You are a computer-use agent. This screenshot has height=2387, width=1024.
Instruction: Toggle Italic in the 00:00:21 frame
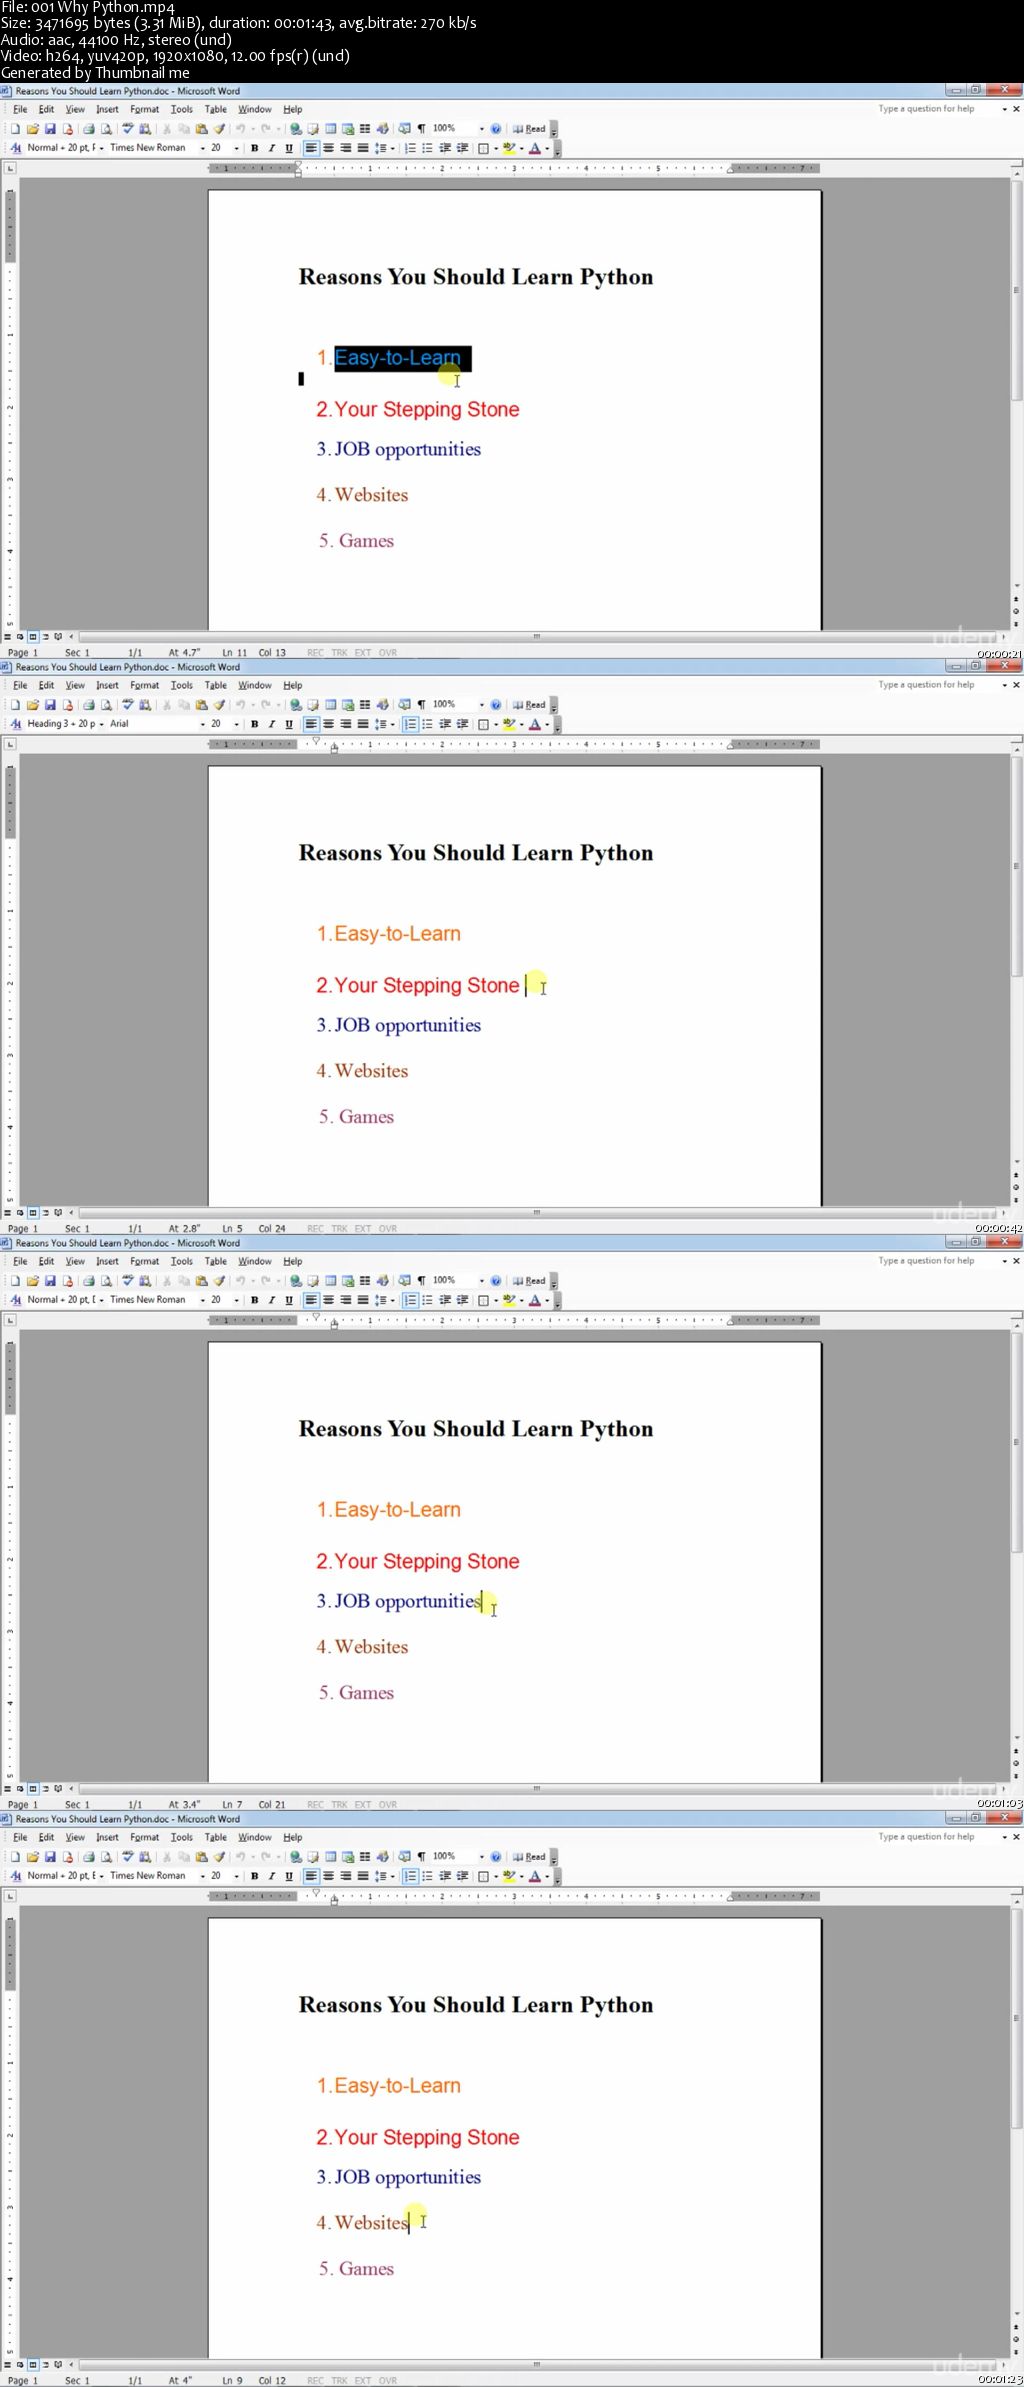272,148
